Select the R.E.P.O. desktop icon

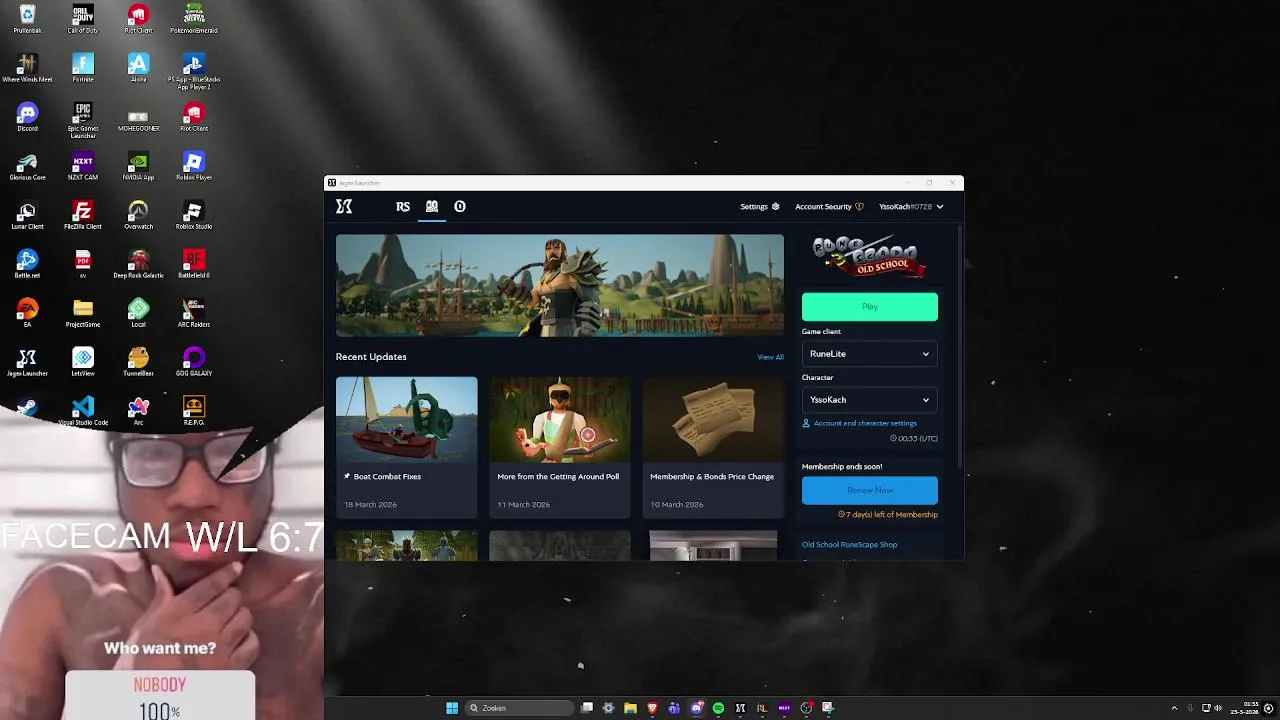(194, 411)
